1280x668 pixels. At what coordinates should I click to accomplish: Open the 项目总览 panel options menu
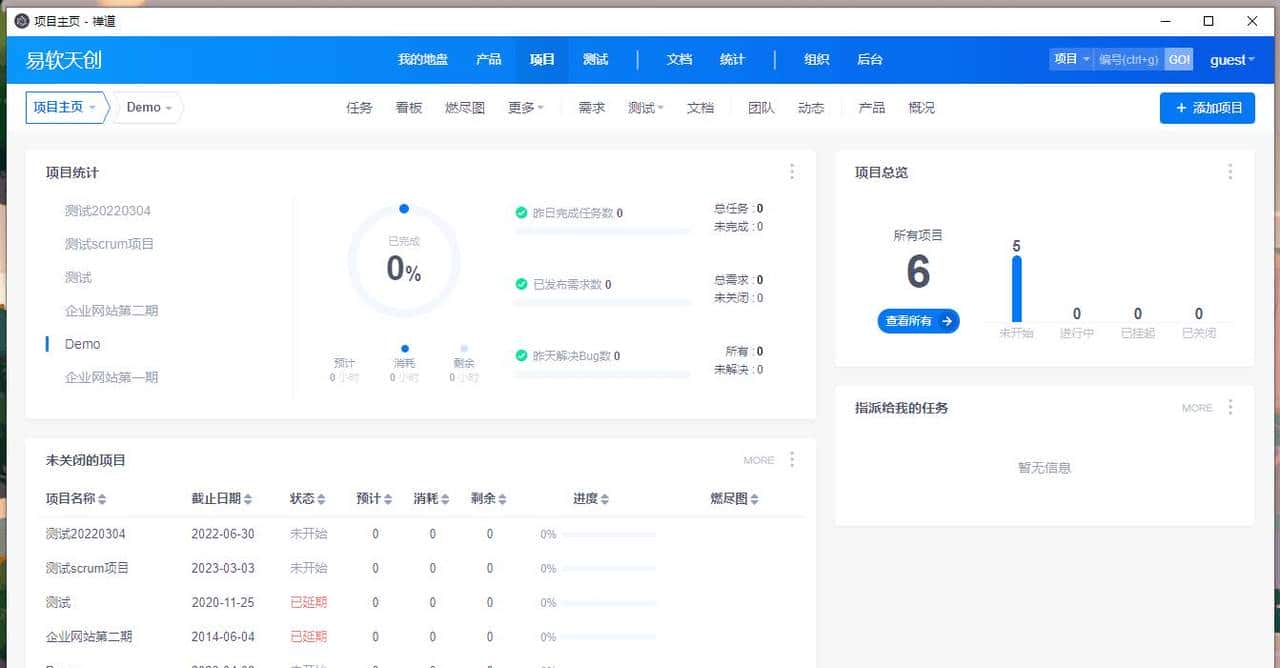pyautogui.click(x=1230, y=171)
